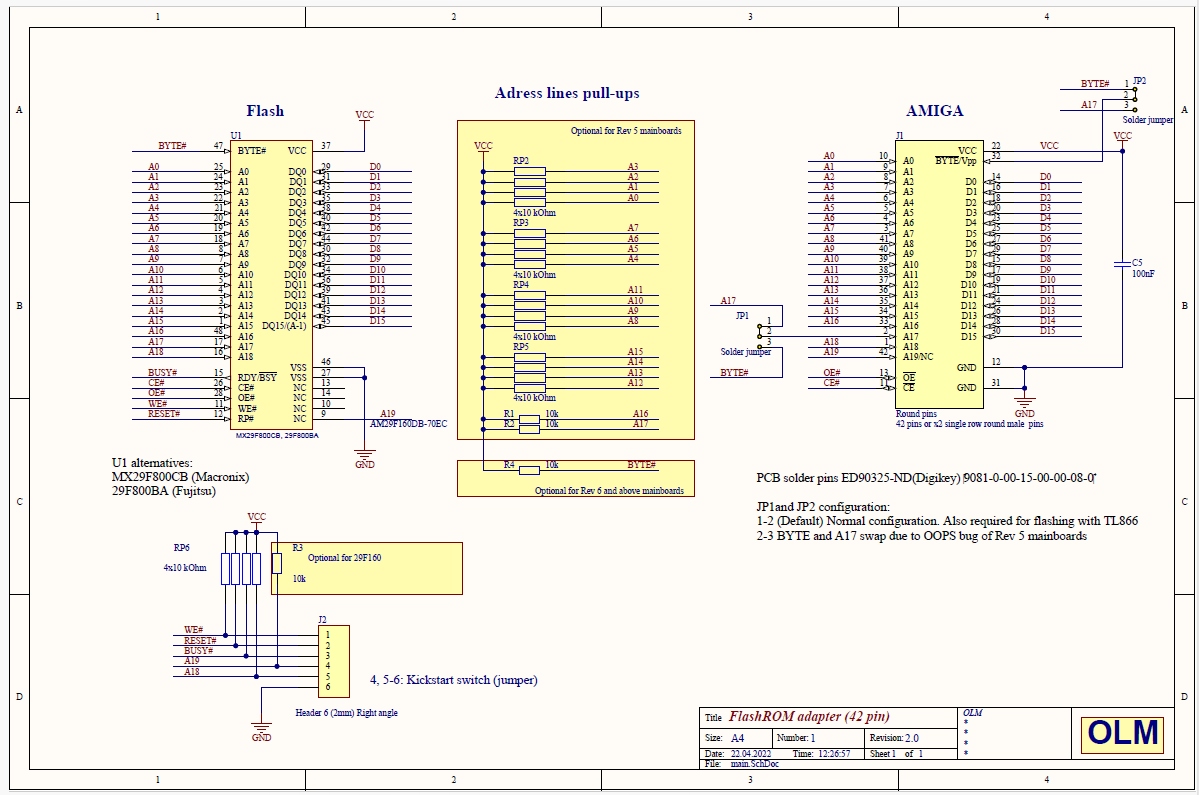The height and width of the screenshot is (795, 1199).
Task: Select the JP2 solder jumper symbol
Action: [1135, 99]
